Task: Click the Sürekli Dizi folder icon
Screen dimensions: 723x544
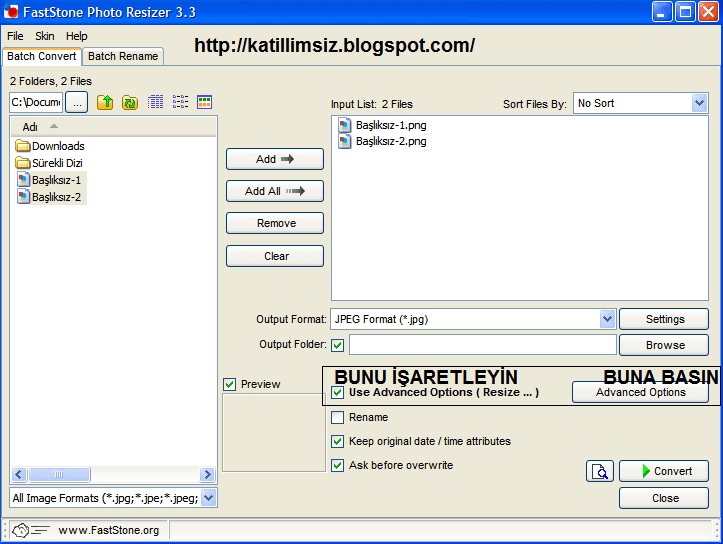Action: (x=23, y=163)
